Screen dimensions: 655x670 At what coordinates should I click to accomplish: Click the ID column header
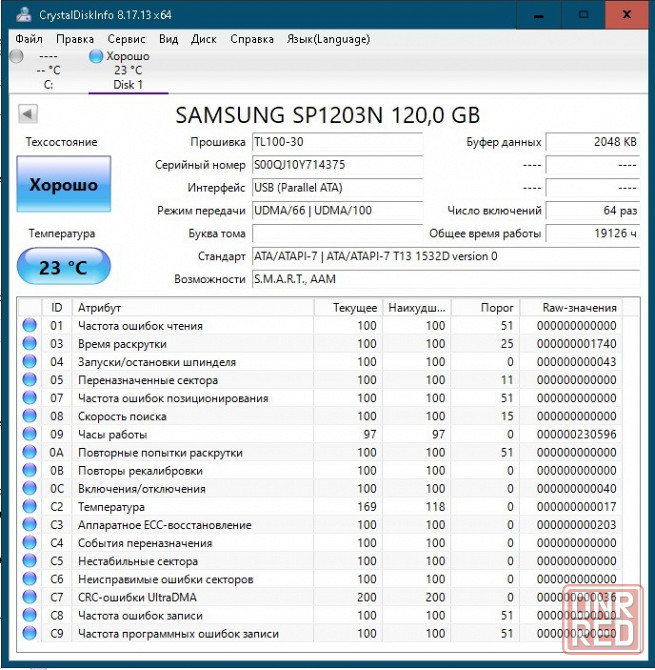click(57, 308)
